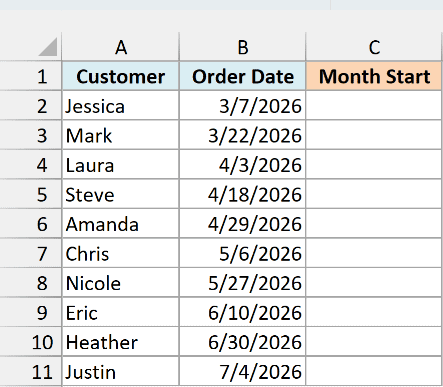Select empty Month Start cell for Amanda
443x387 pixels.
(x=374, y=224)
